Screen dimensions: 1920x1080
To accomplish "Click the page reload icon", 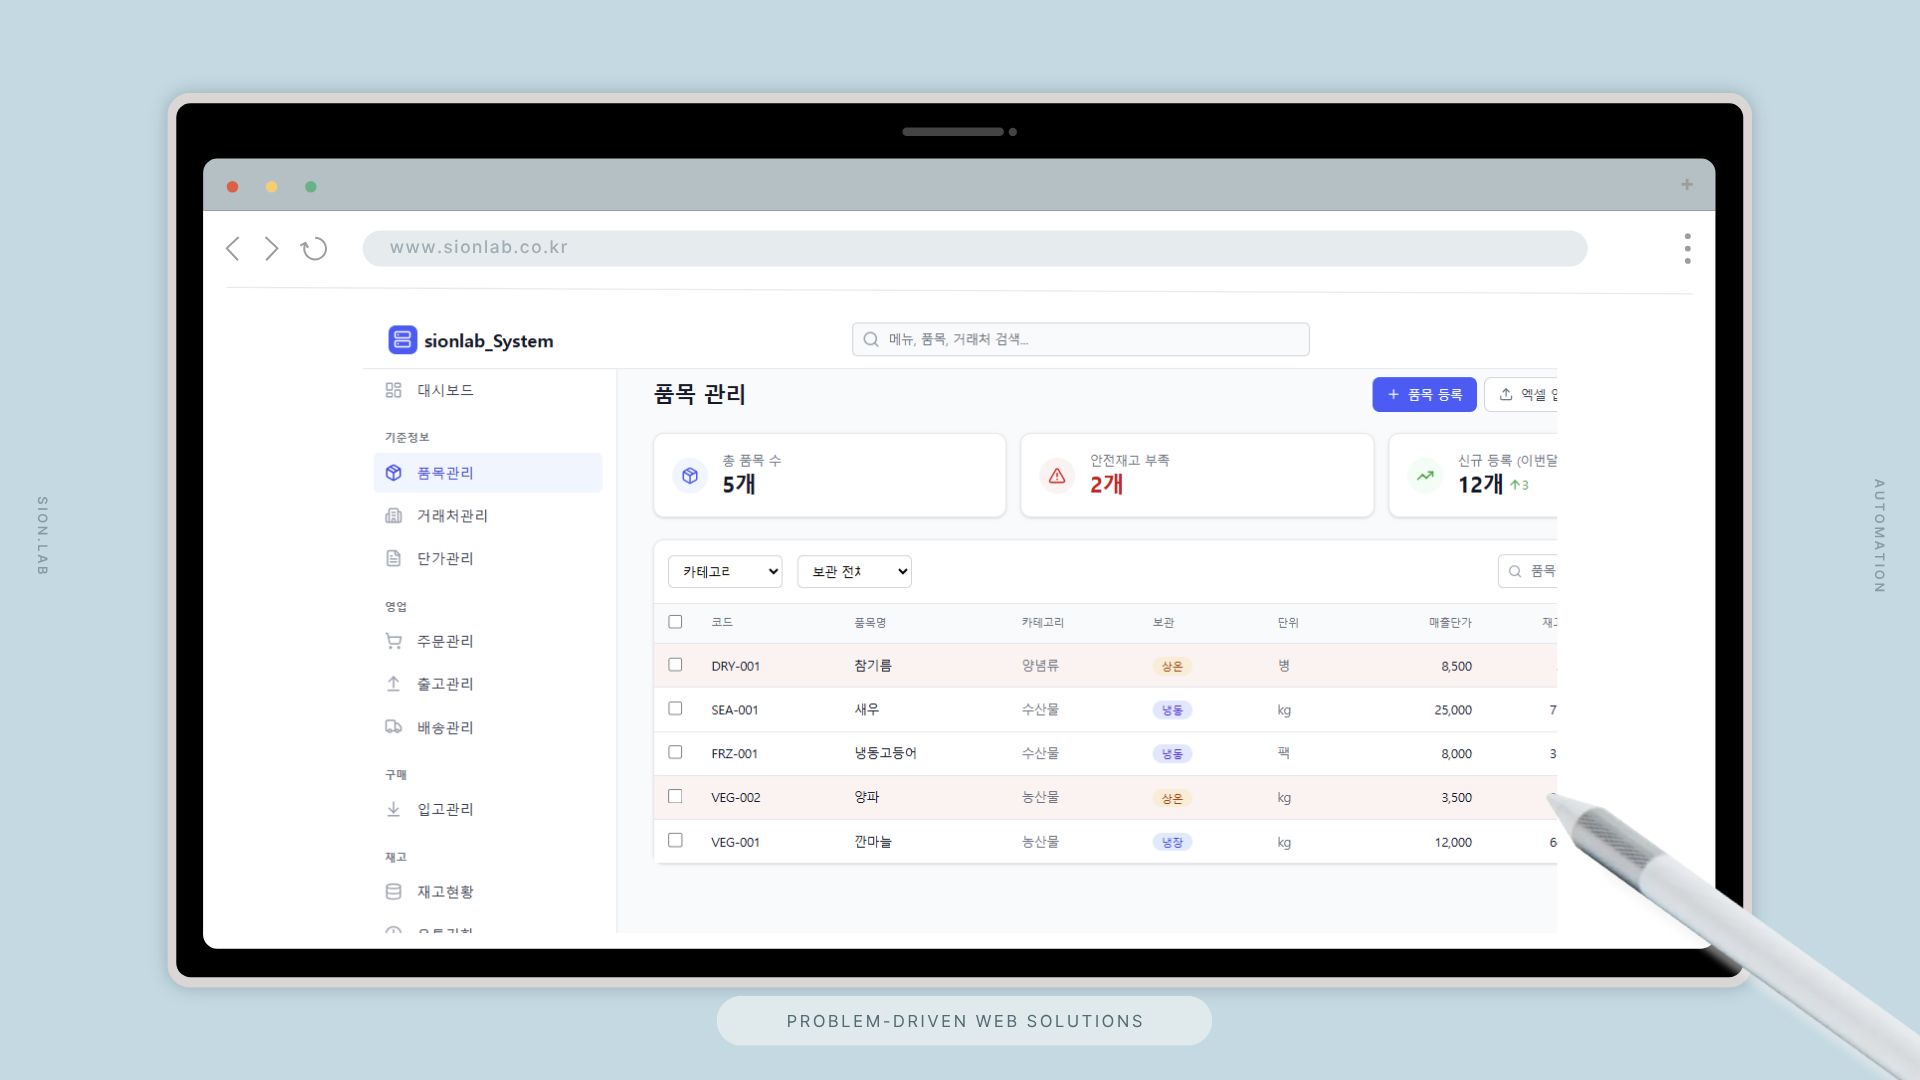I will (x=314, y=249).
